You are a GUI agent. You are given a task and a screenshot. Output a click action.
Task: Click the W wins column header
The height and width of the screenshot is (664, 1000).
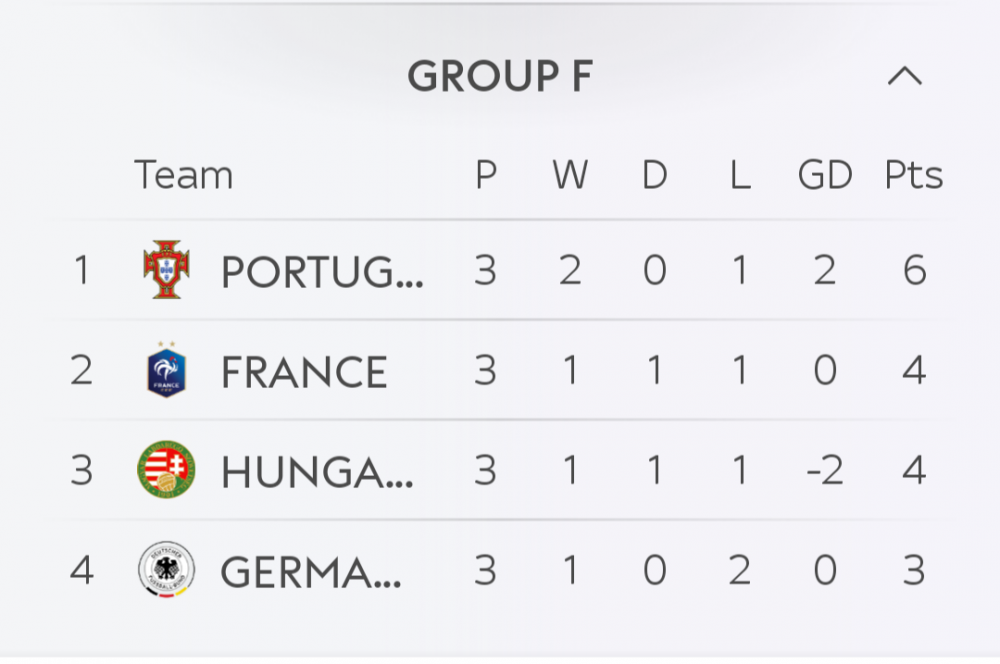click(570, 175)
